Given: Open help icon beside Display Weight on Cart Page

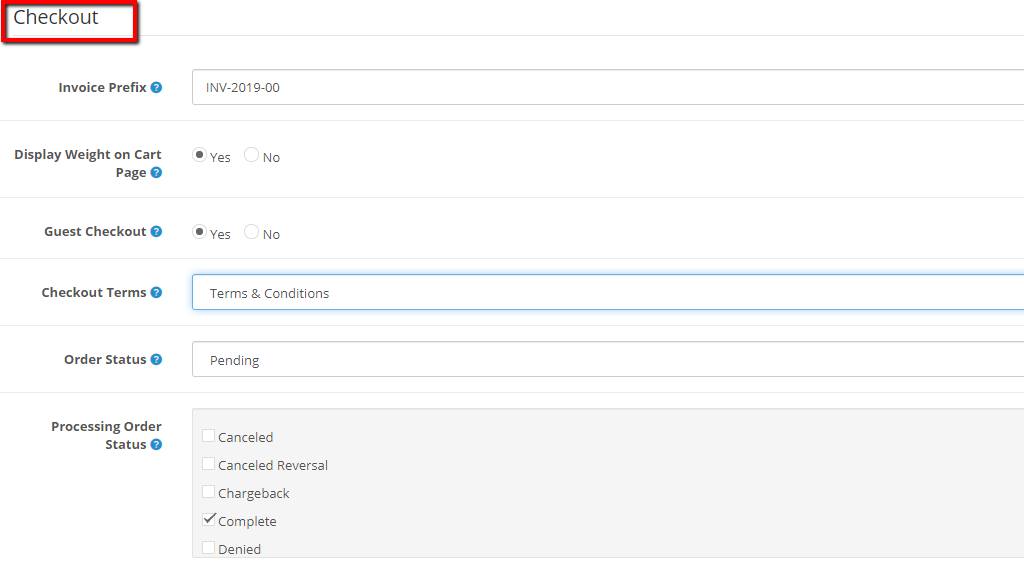Looking at the screenshot, I should [156, 172].
